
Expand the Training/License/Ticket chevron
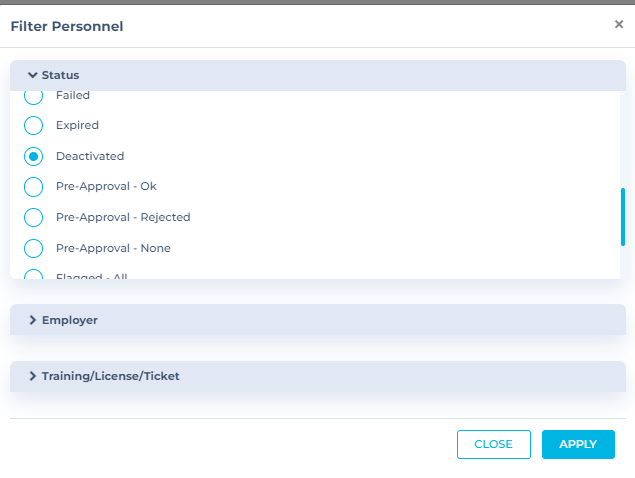pyautogui.click(x=32, y=376)
